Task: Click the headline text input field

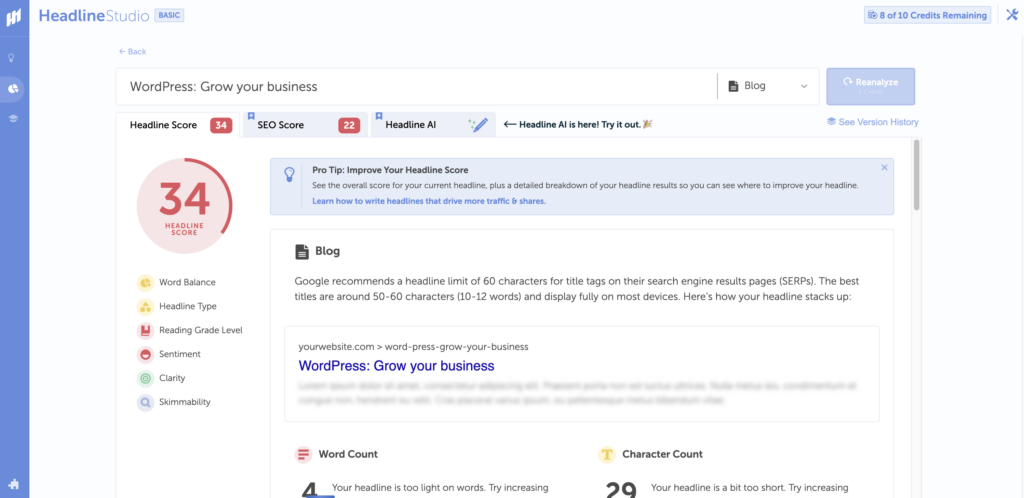Action: pos(418,86)
